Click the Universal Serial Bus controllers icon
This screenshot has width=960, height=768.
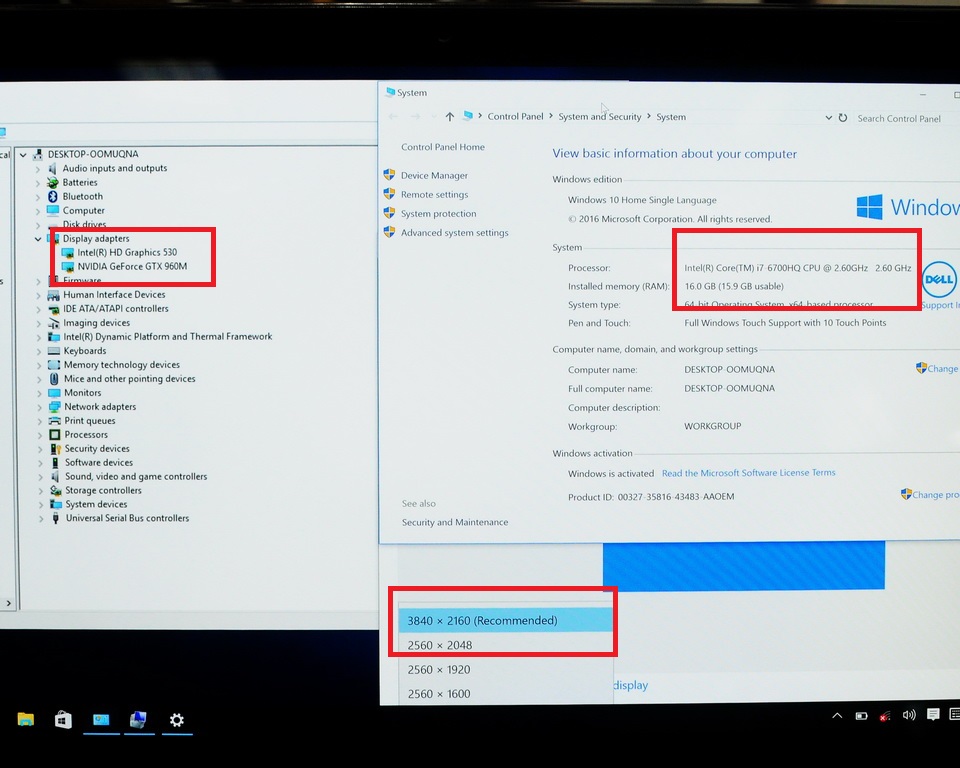pyautogui.click(x=55, y=518)
